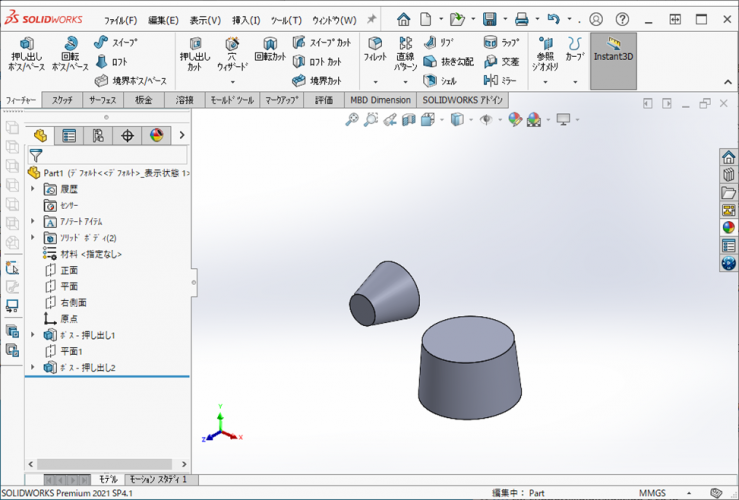Image resolution: width=739 pixels, height=500 pixels.
Task: Open the 参照ジオメトリ dropdown
Action: coord(545,83)
